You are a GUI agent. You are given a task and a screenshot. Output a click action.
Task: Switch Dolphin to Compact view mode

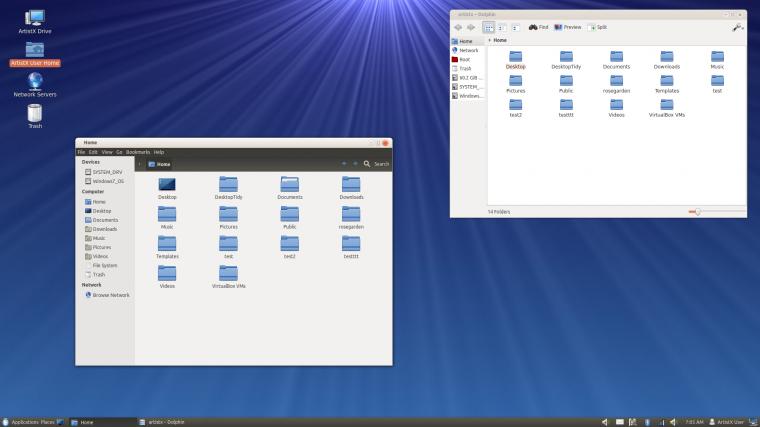point(502,28)
